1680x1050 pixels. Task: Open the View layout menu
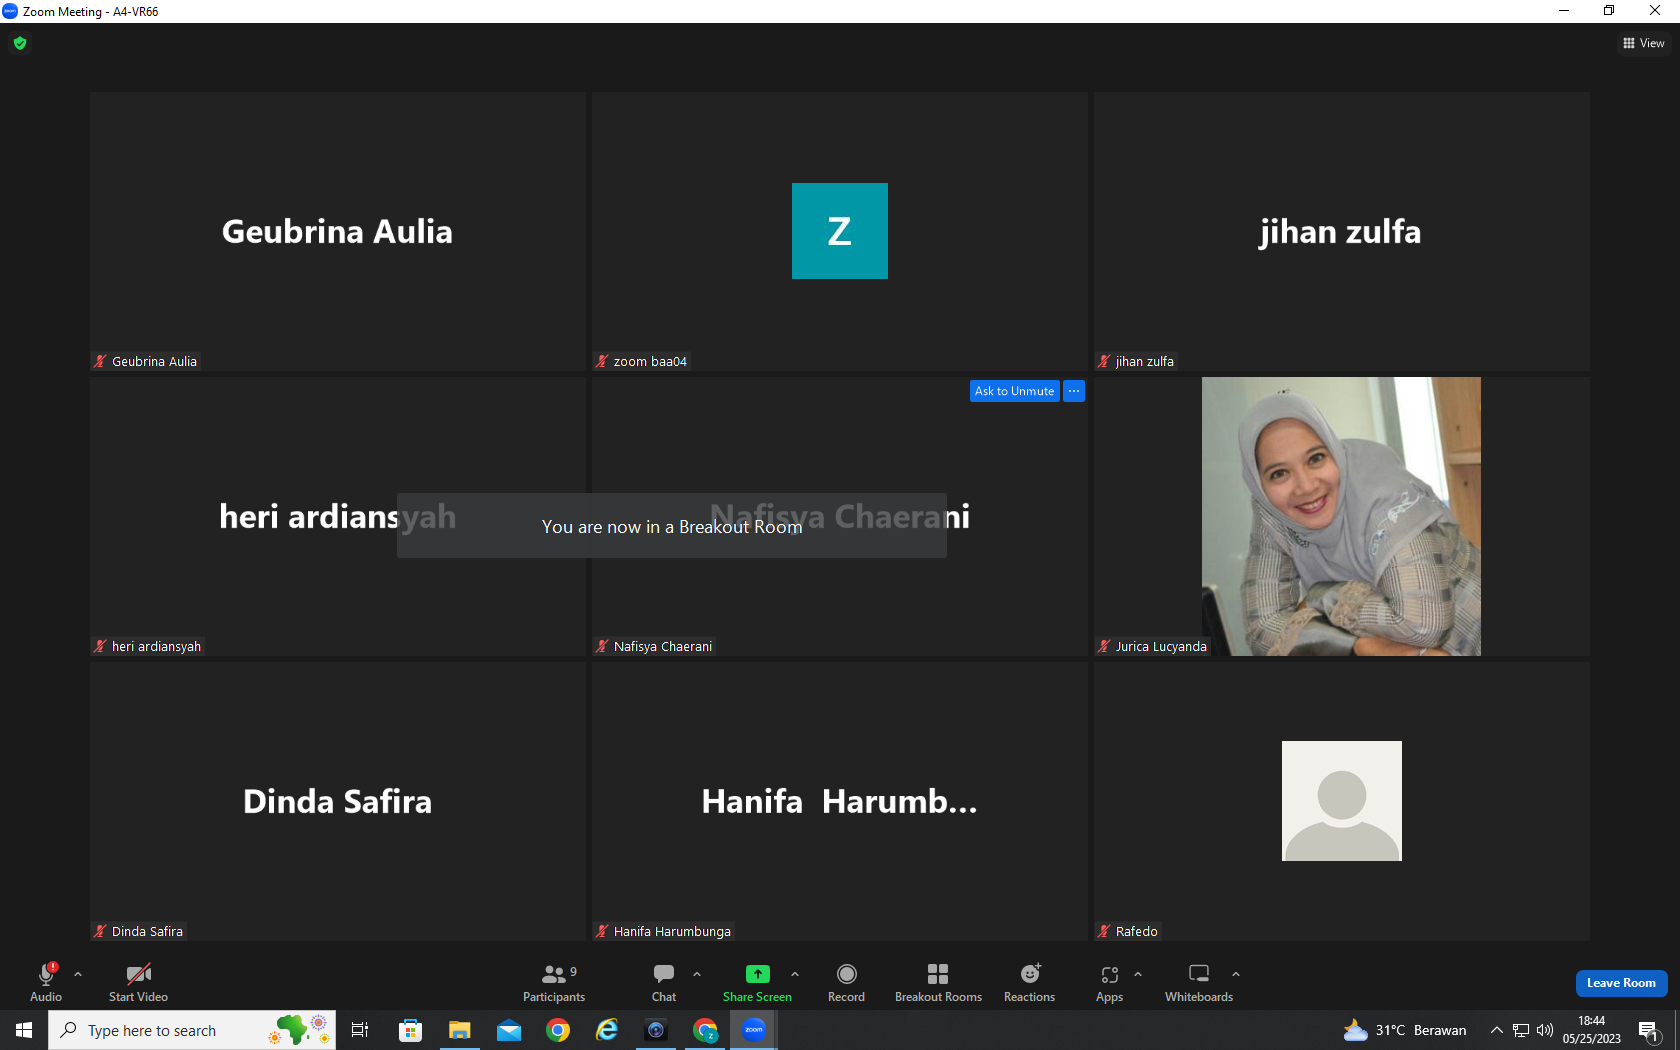pos(1643,43)
